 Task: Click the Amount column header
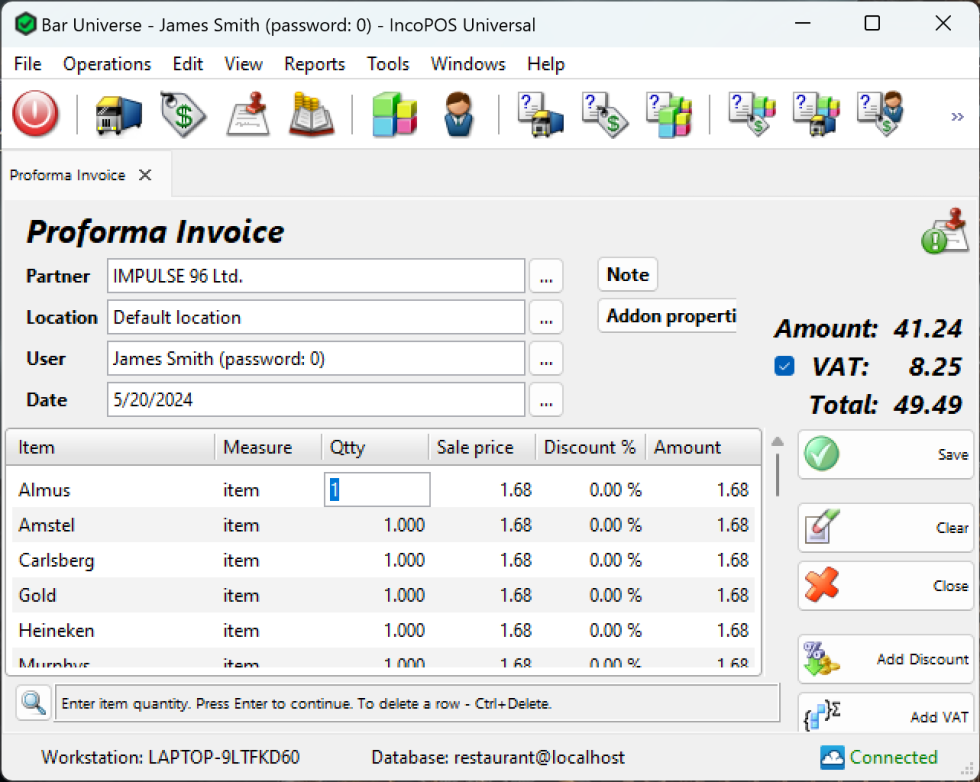[702, 448]
